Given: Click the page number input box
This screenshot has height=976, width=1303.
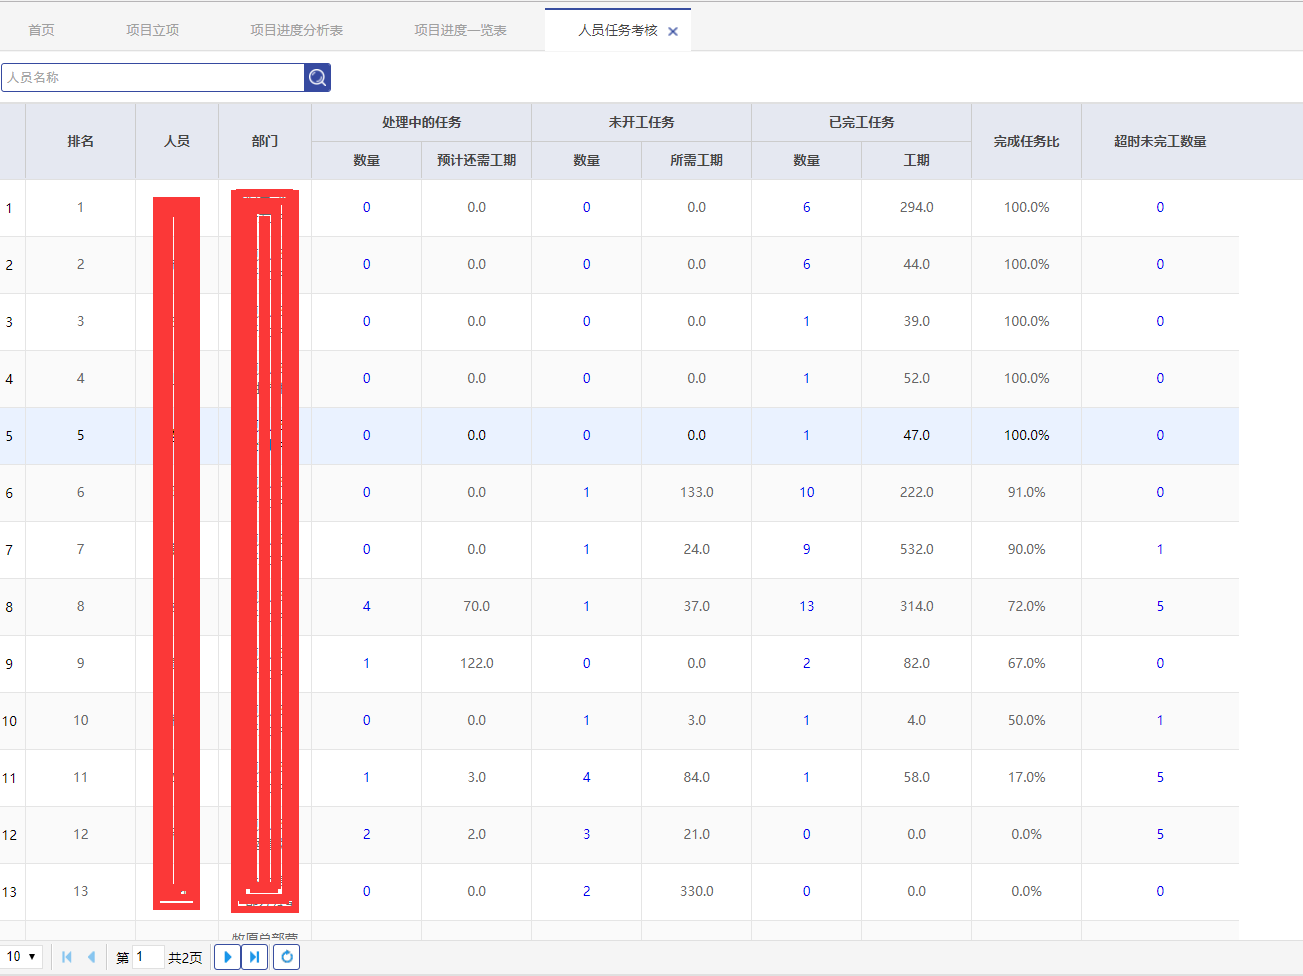Looking at the screenshot, I should [147, 957].
